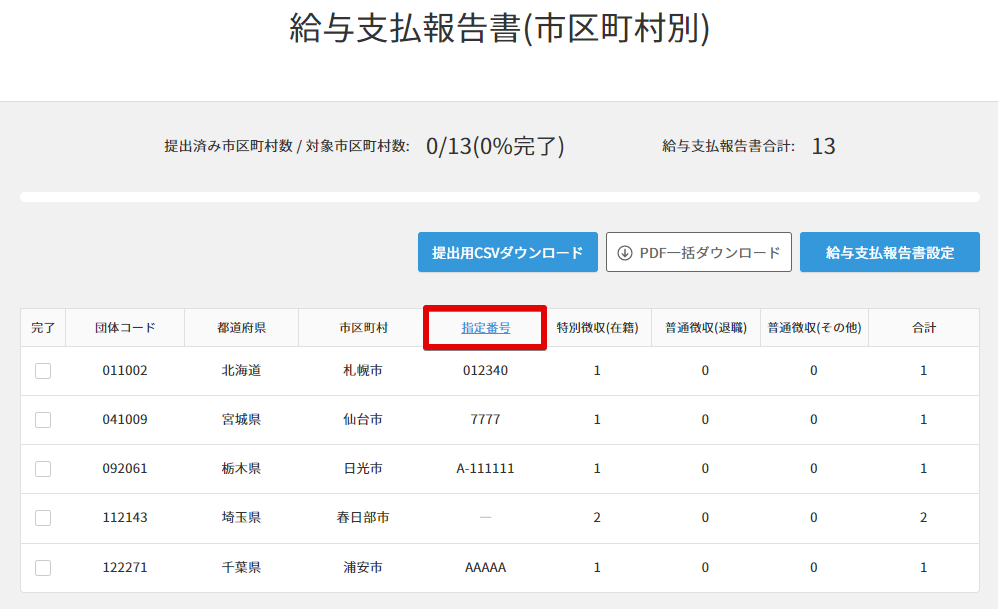Open the 指定番号 column header link
998x609 pixels.
486,328
